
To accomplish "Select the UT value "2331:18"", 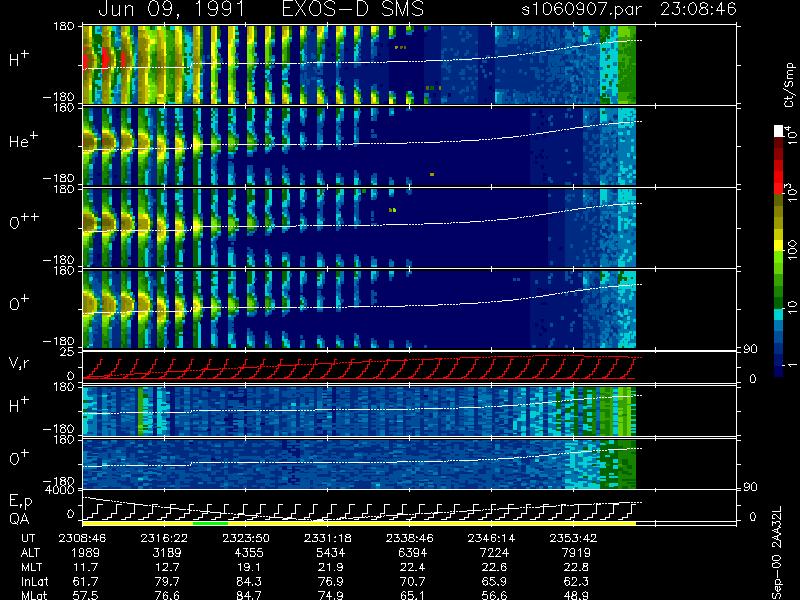I will click(328, 538).
